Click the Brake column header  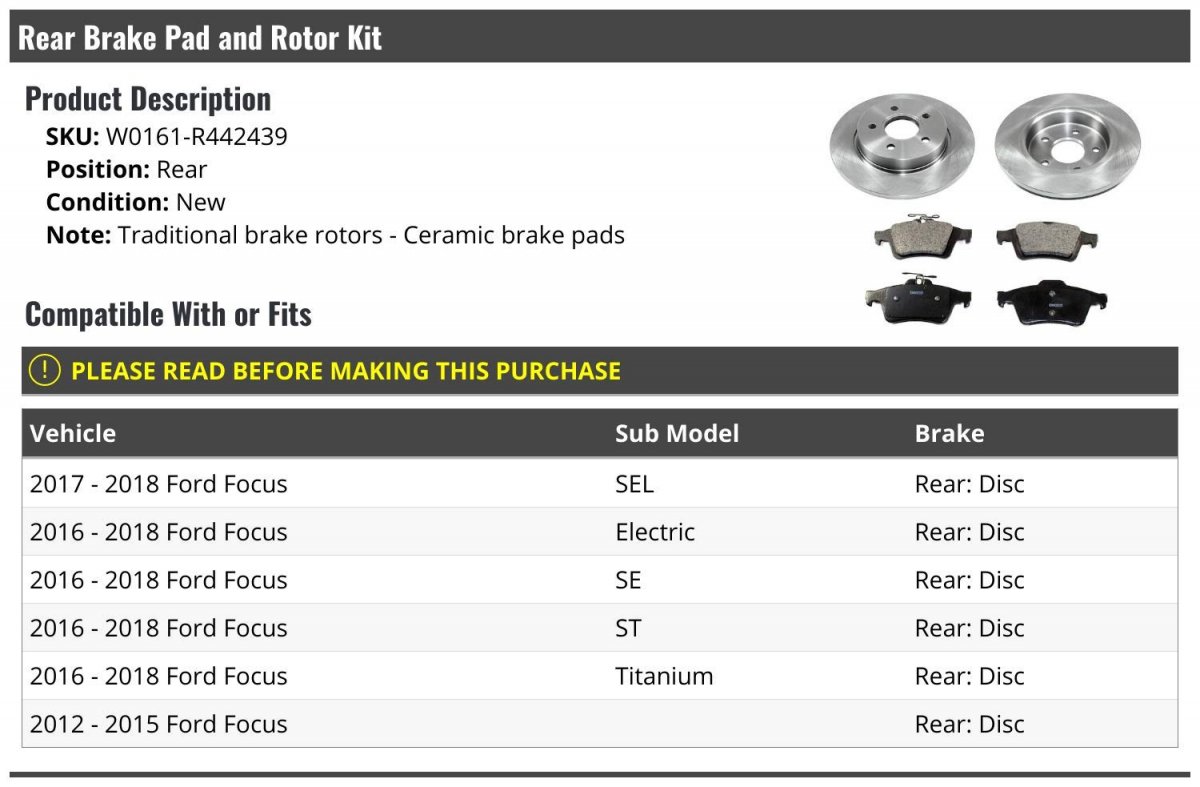pos(949,433)
